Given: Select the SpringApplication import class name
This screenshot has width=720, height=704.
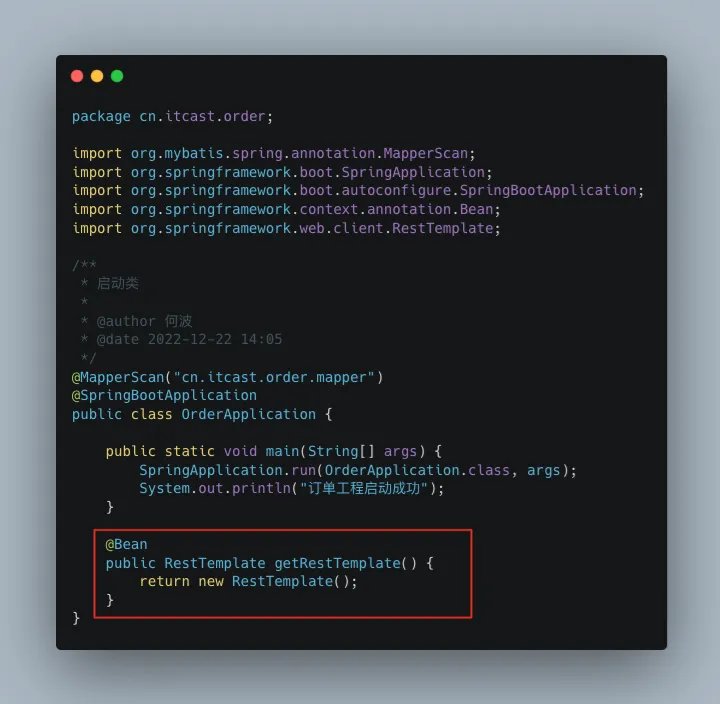Looking at the screenshot, I should point(413,172).
